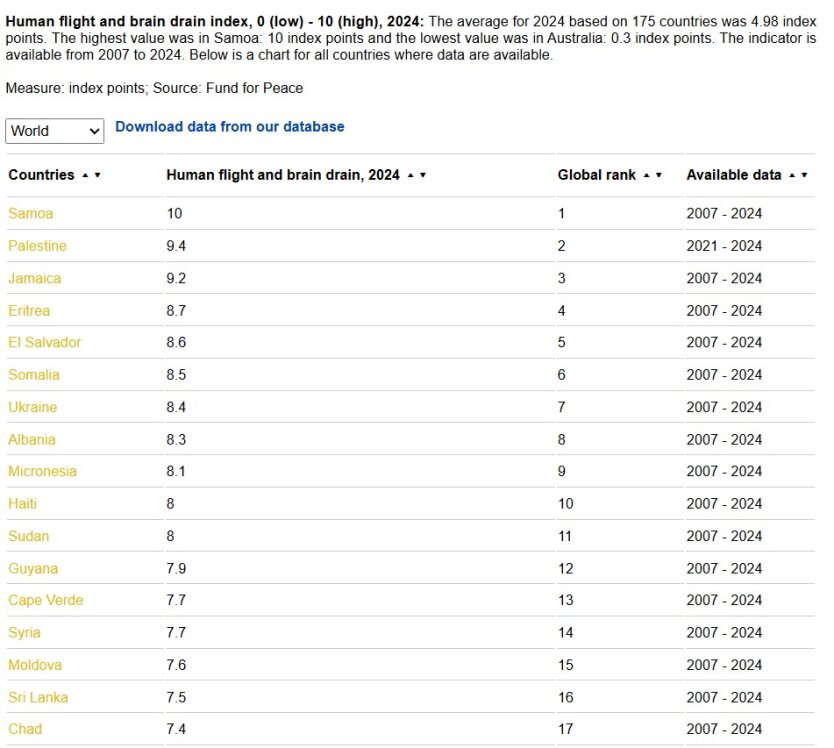834x748 pixels.
Task: Sort brain drain 2024 values descending
Action: click(x=423, y=175)
